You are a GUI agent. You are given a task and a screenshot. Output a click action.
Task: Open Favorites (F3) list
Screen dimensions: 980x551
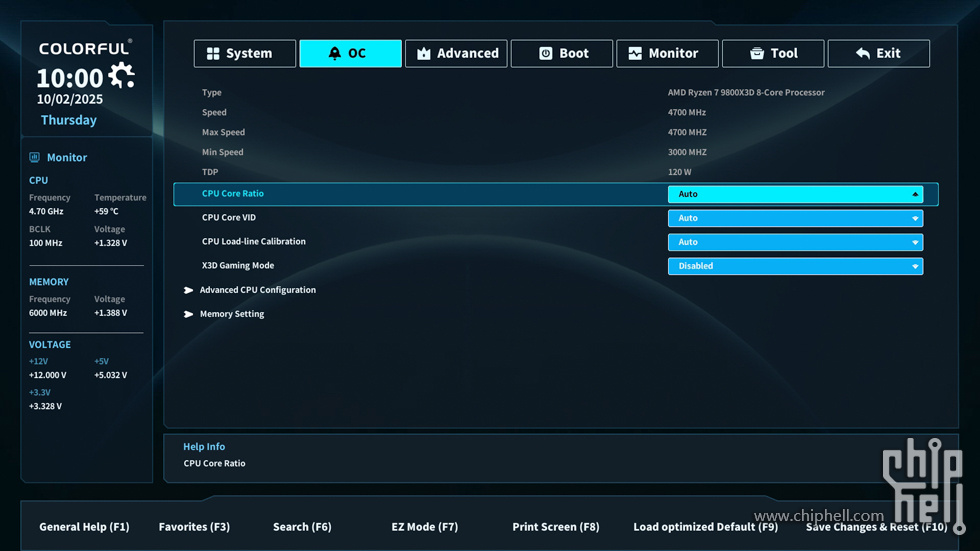[194, 527]
